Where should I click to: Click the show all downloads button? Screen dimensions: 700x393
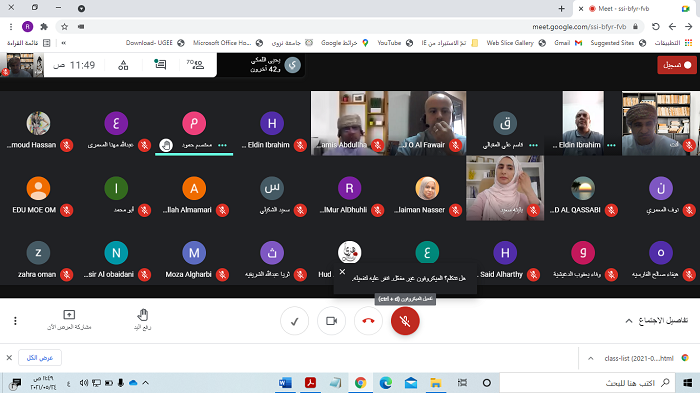pyautogui.click(x=40, y=358)
